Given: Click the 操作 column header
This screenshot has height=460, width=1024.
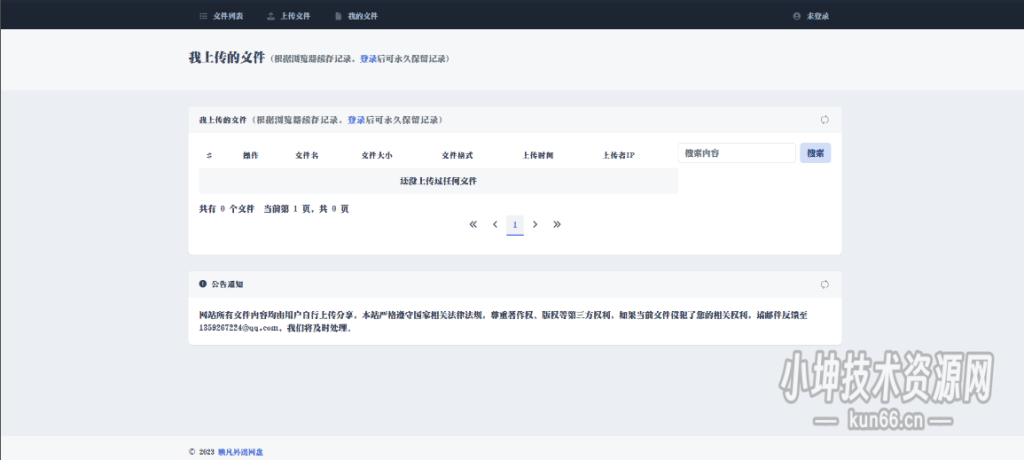Looking at the screenshot, I should (x=250, y=156).
